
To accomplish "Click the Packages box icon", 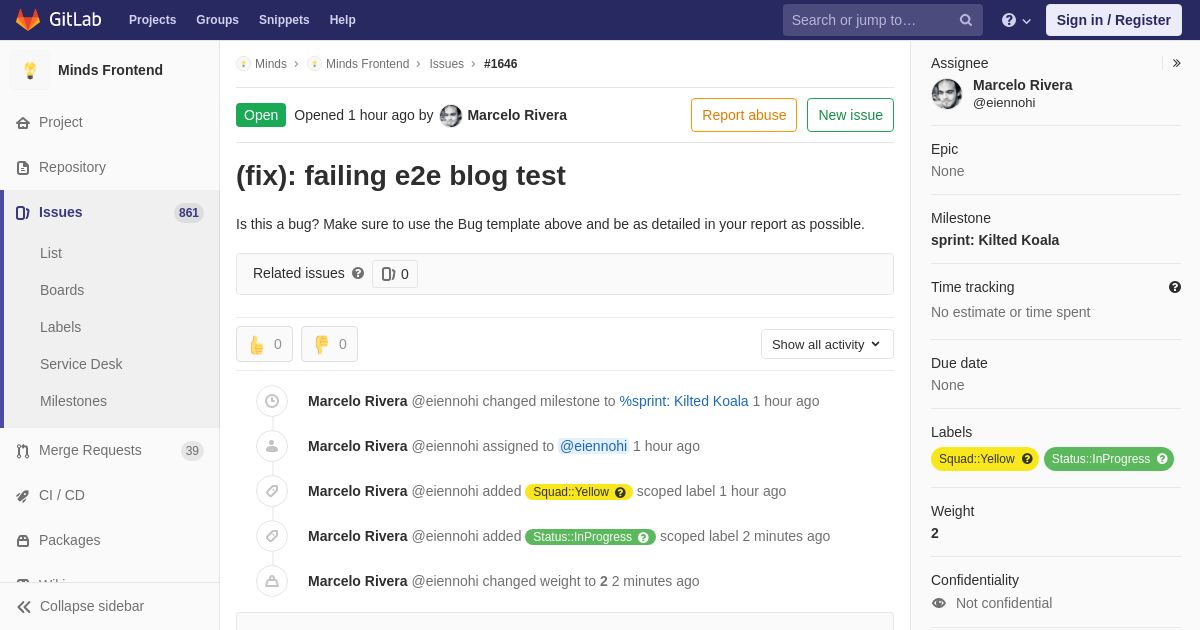I will (x=23, y=541).
